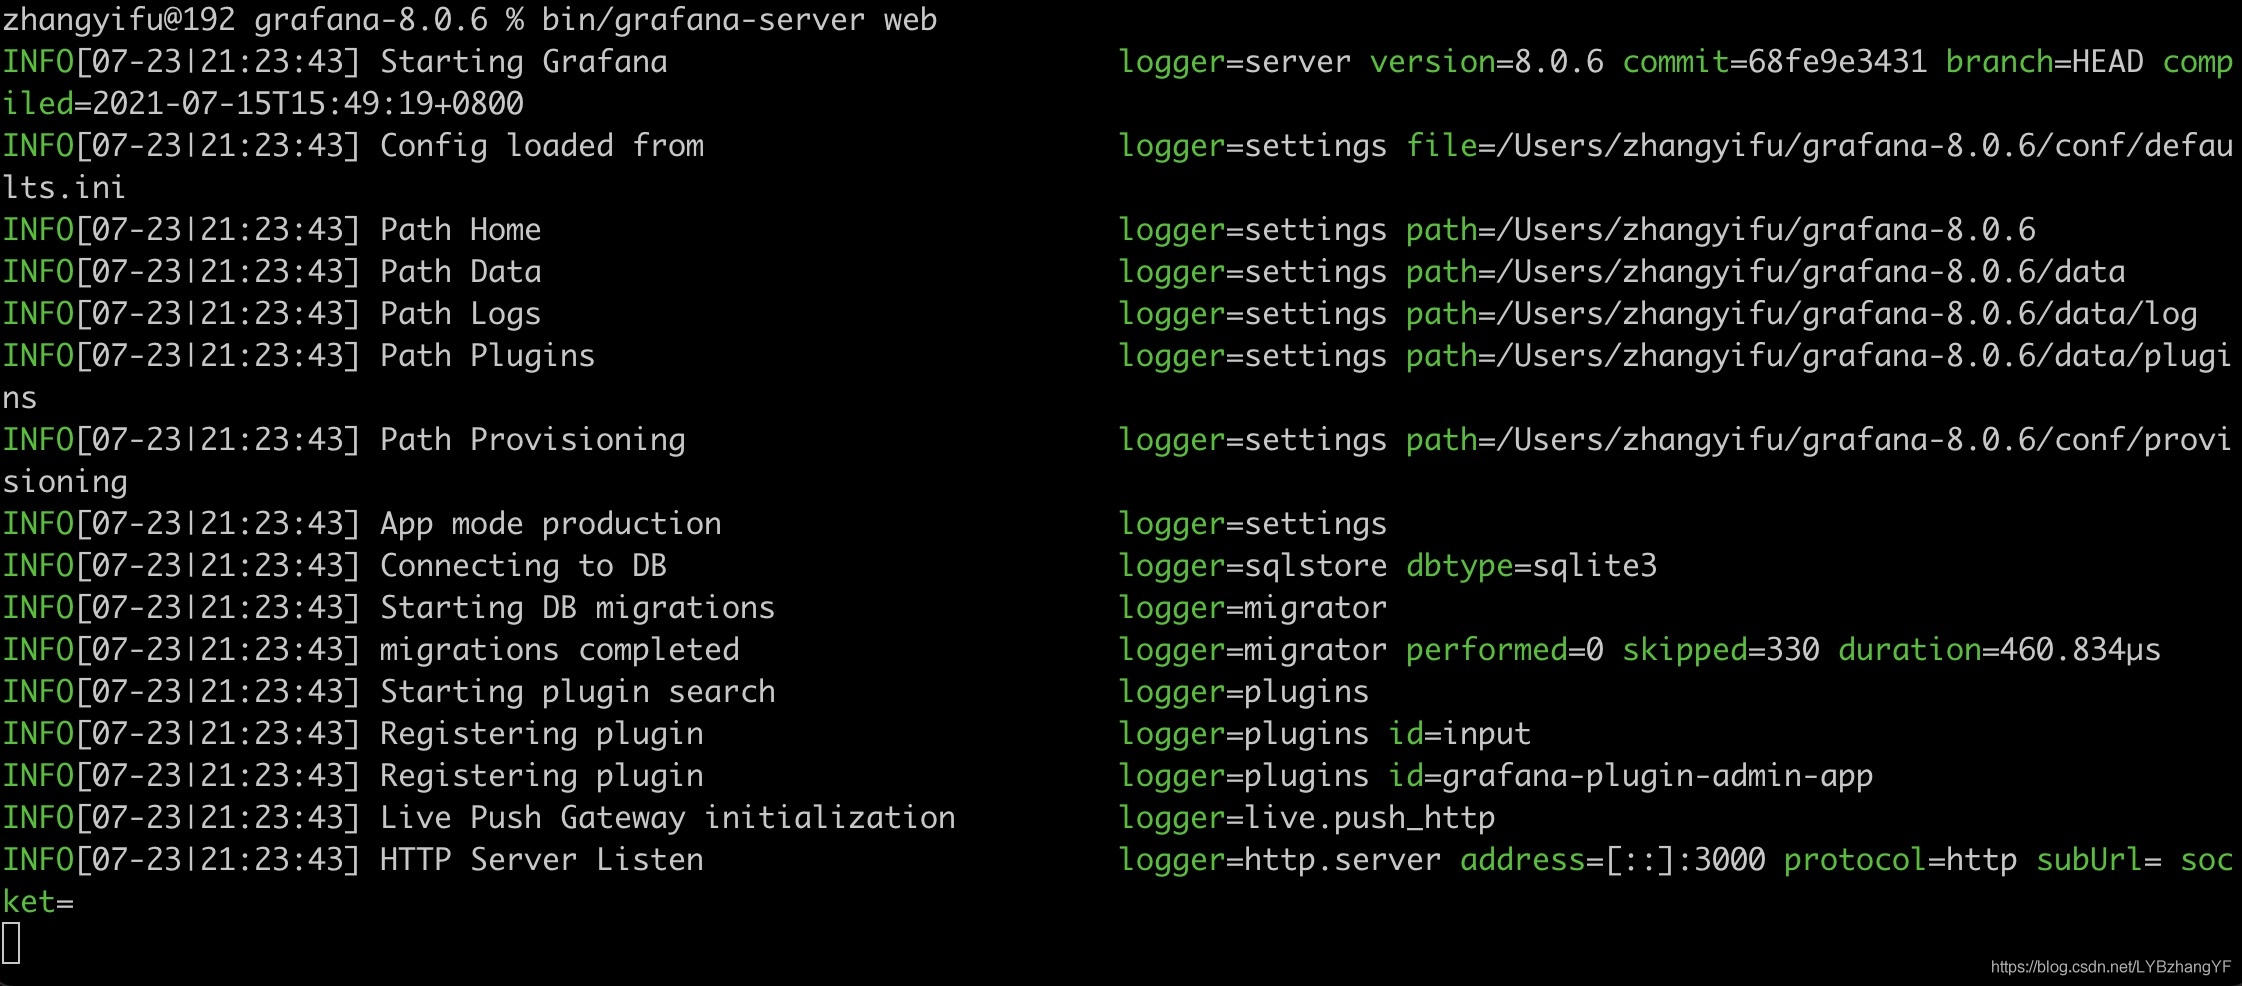Click the 'Path Logs' log entry
The width and height of the screenshot is (2242, 986).
[460, 314]
